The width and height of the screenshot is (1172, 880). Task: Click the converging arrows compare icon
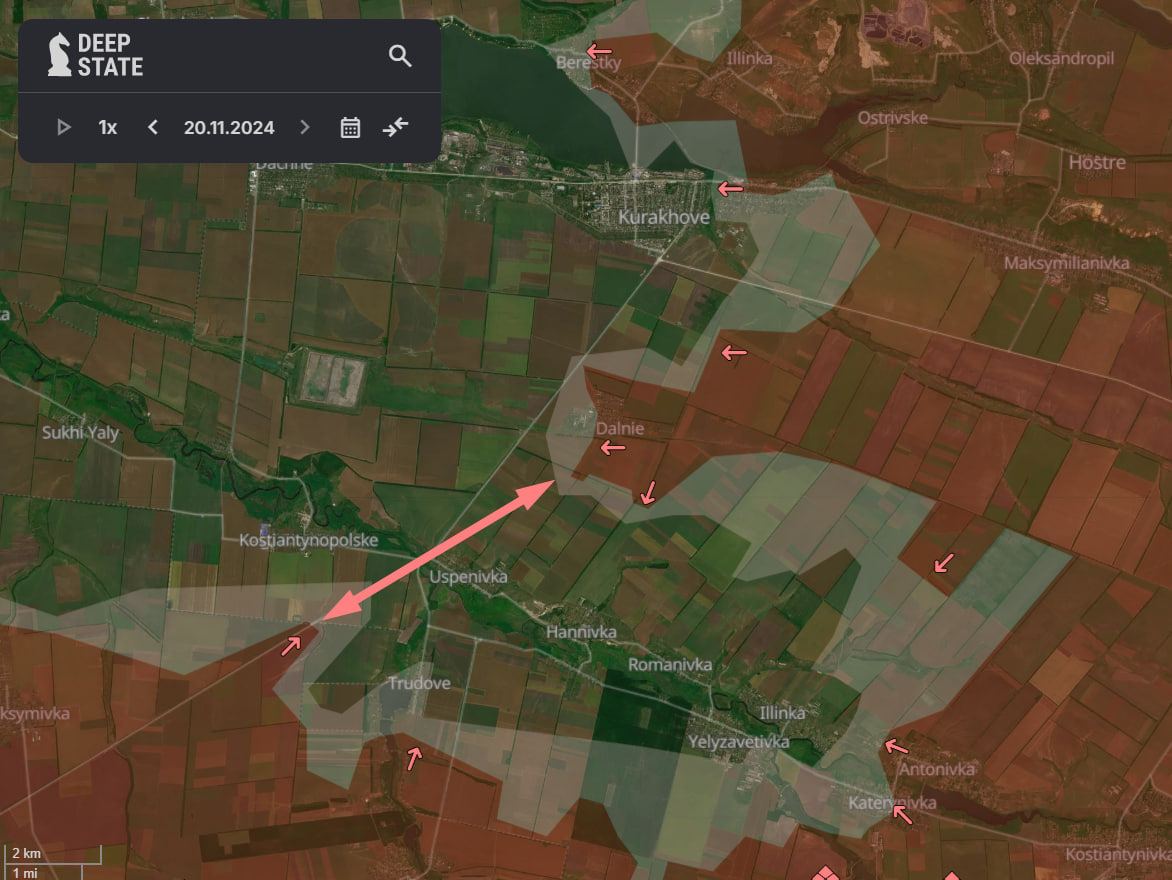[396, 127]
